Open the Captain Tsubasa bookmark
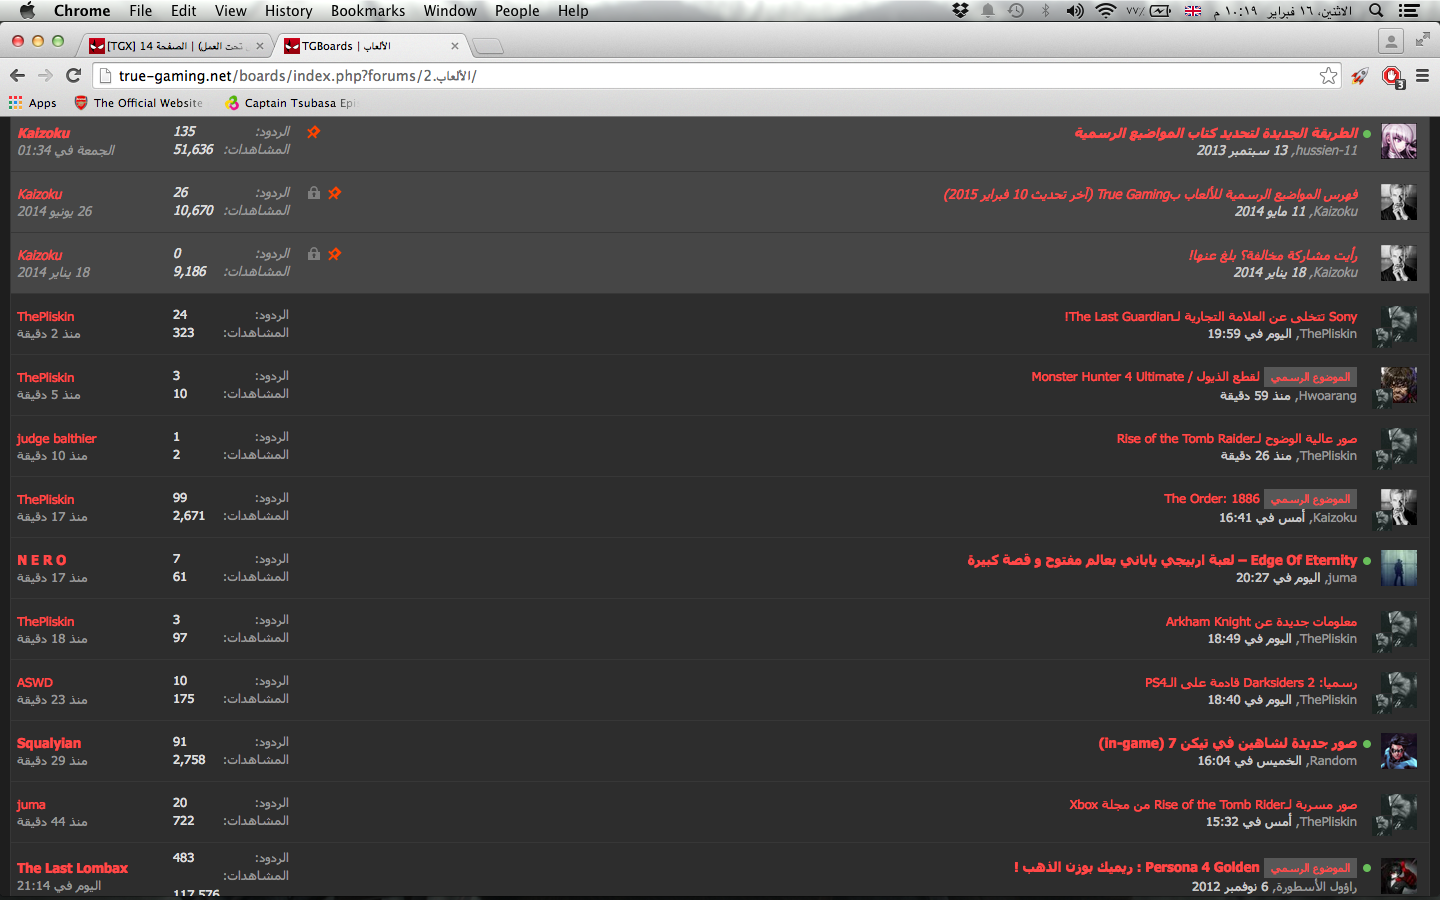The height and width of the screenshot is (900, 1440). point(291,103)
